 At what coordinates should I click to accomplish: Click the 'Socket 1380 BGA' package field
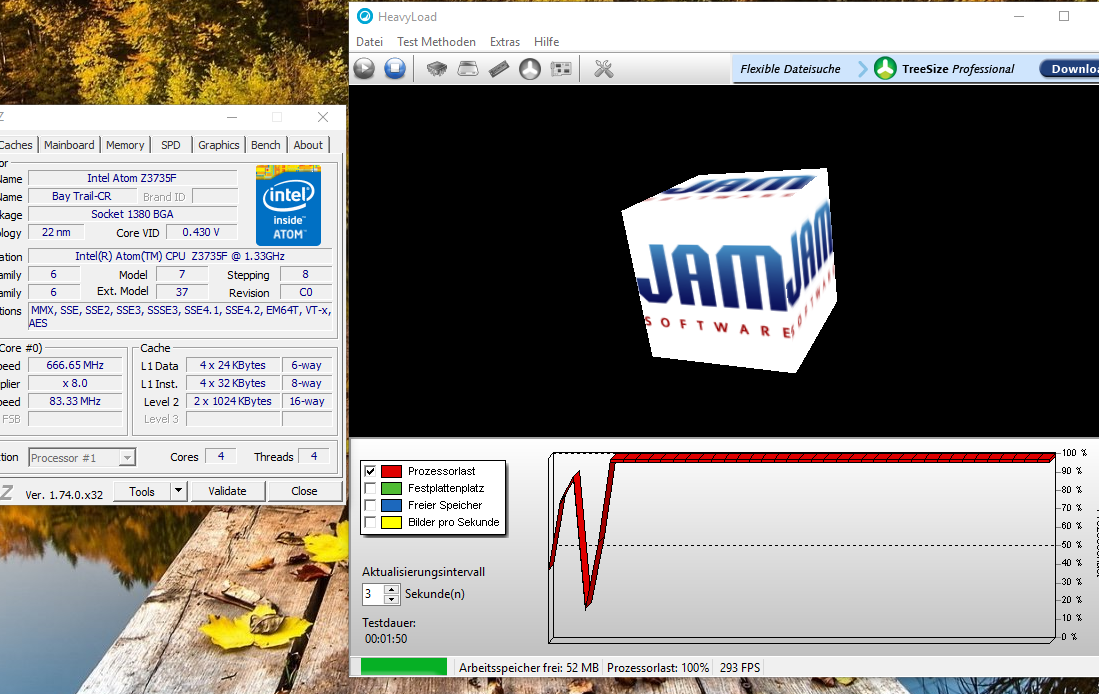132,214
